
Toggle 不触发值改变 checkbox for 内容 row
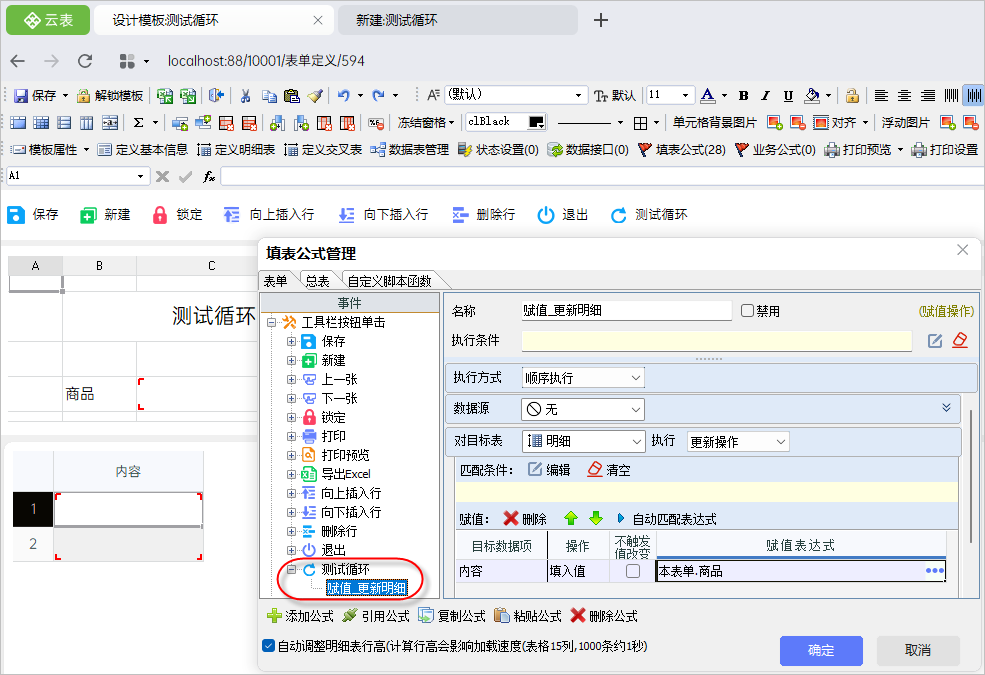[x=633, y=571]
